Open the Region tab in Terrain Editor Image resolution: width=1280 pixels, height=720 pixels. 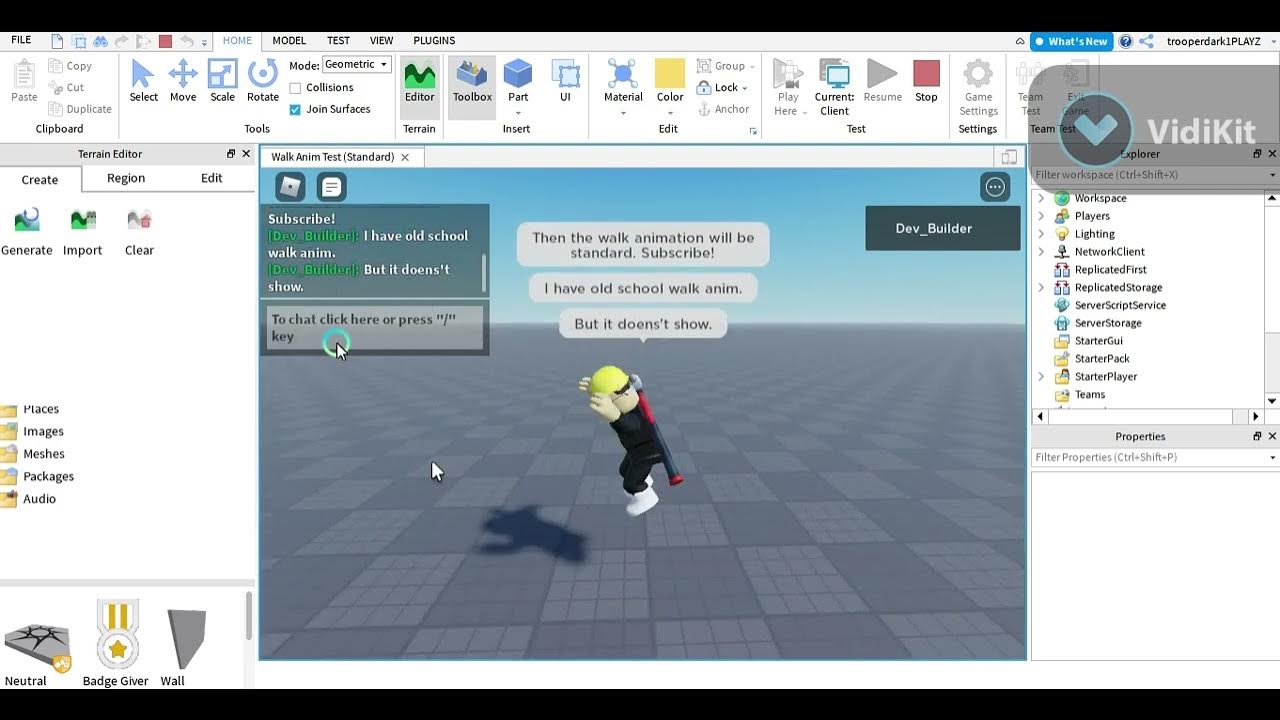[x=126, y=178]
